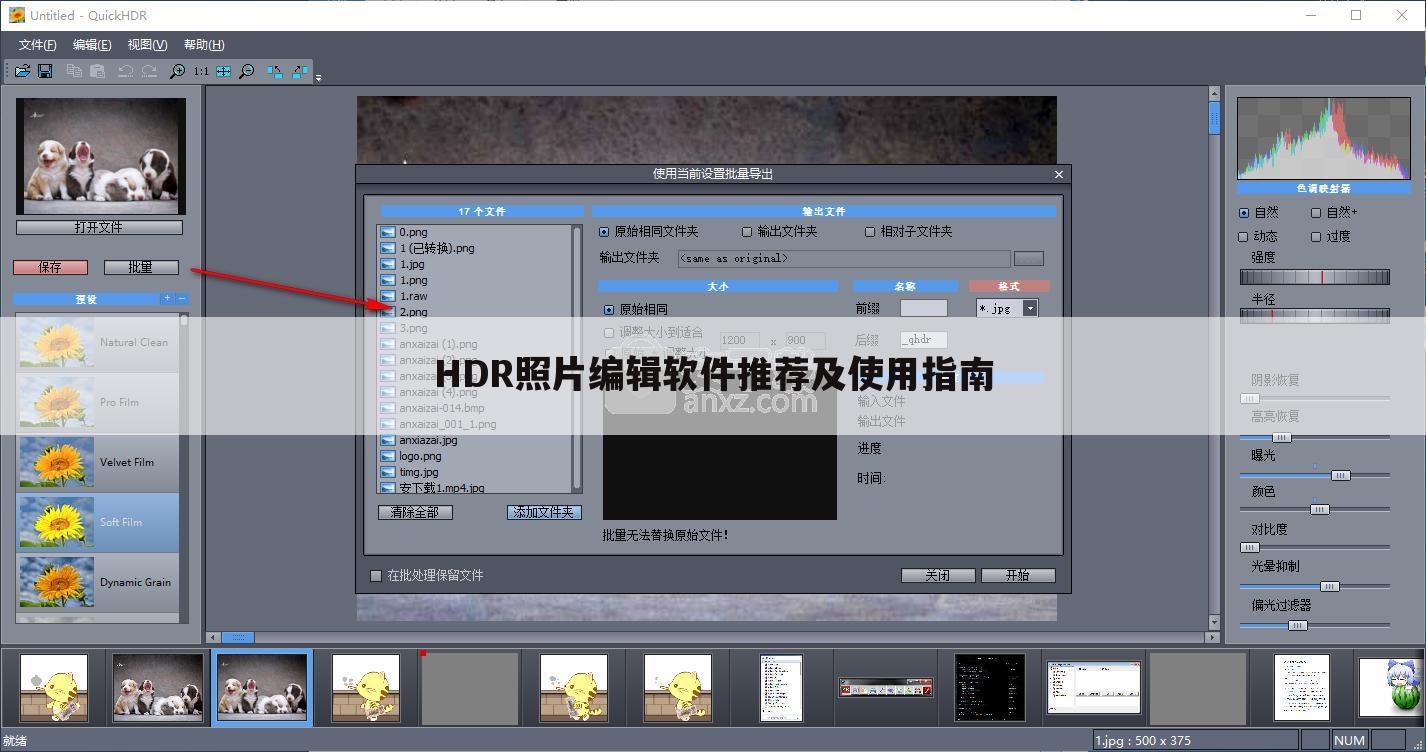Image resolution: width=1426 pixels, height=752 pixels.
Task: Open the 视图(V) menu
Action: pos(147,44)
